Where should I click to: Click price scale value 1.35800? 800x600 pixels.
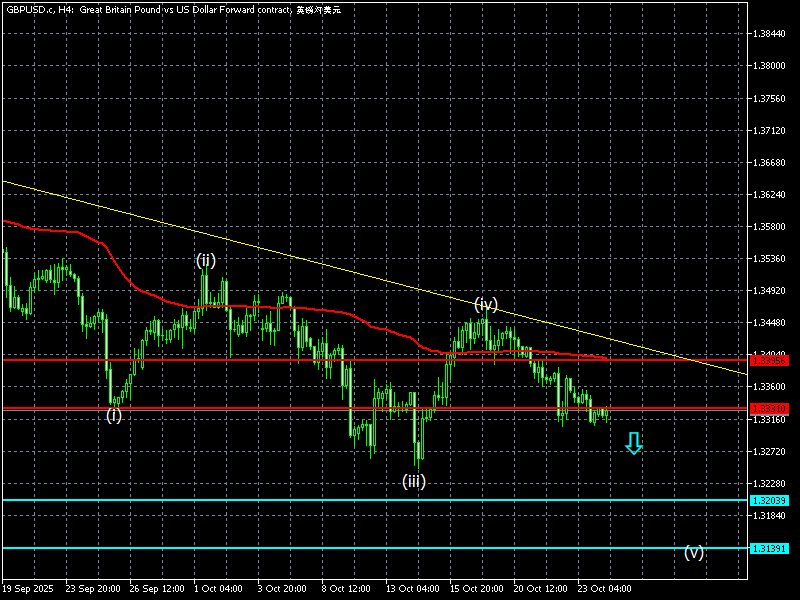point(769,227)
